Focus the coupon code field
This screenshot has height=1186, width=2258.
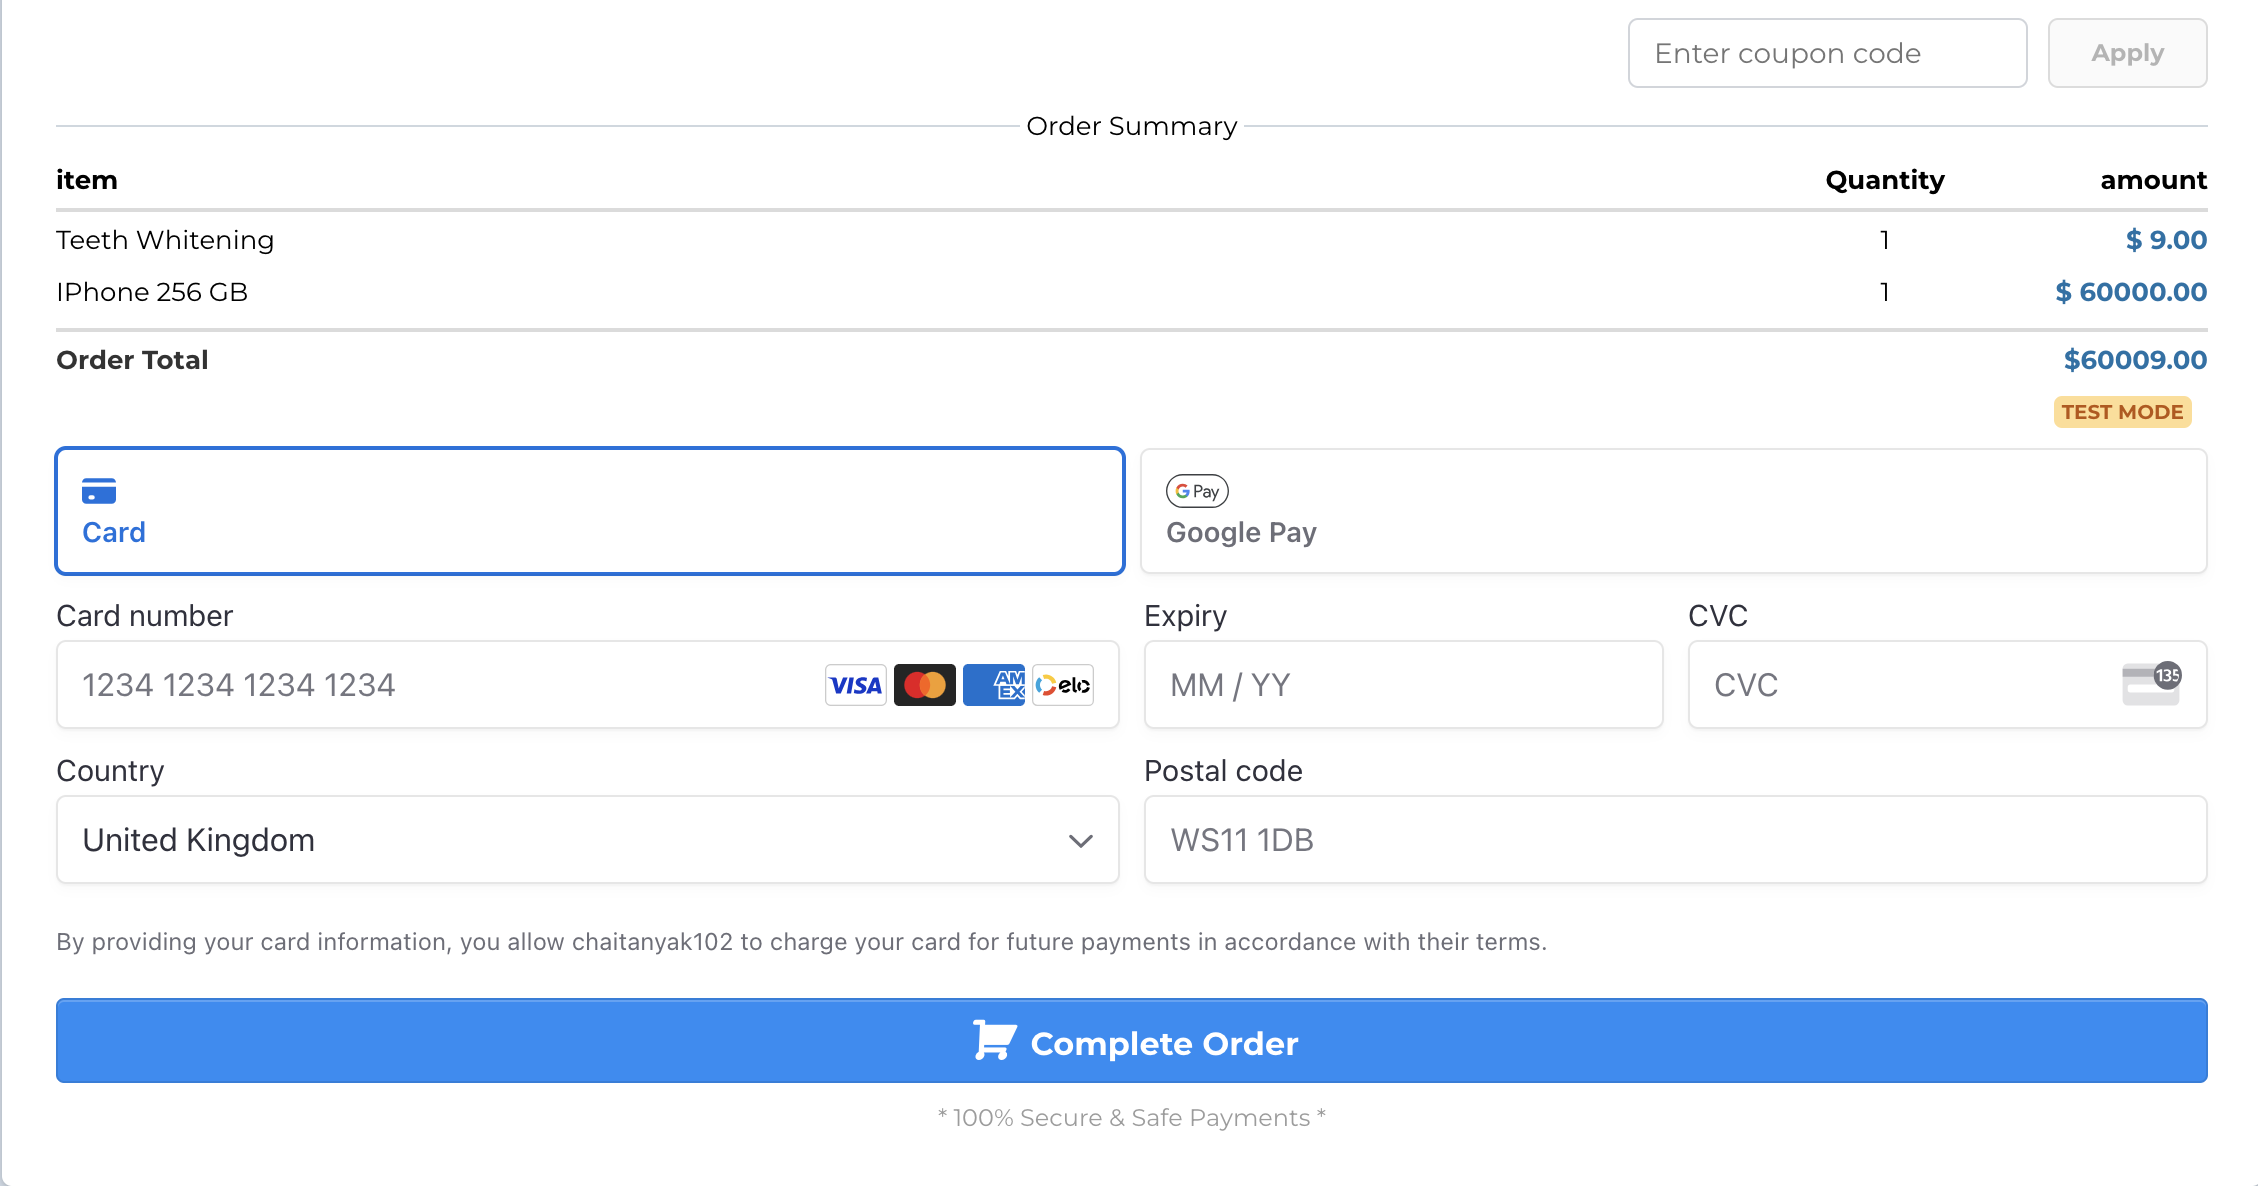pos(1827,53)
